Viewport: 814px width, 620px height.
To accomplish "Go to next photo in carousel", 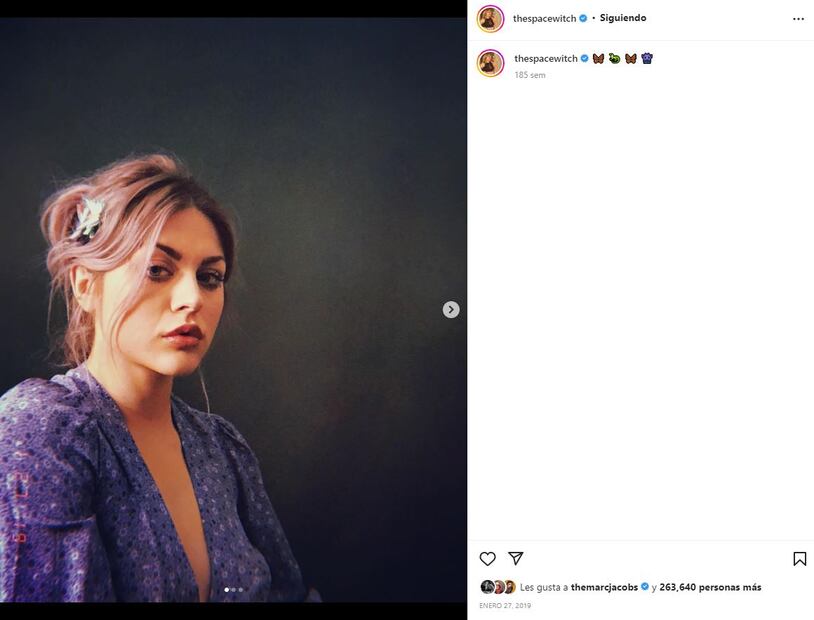I will pyautogui.click(x=451, y=309).
